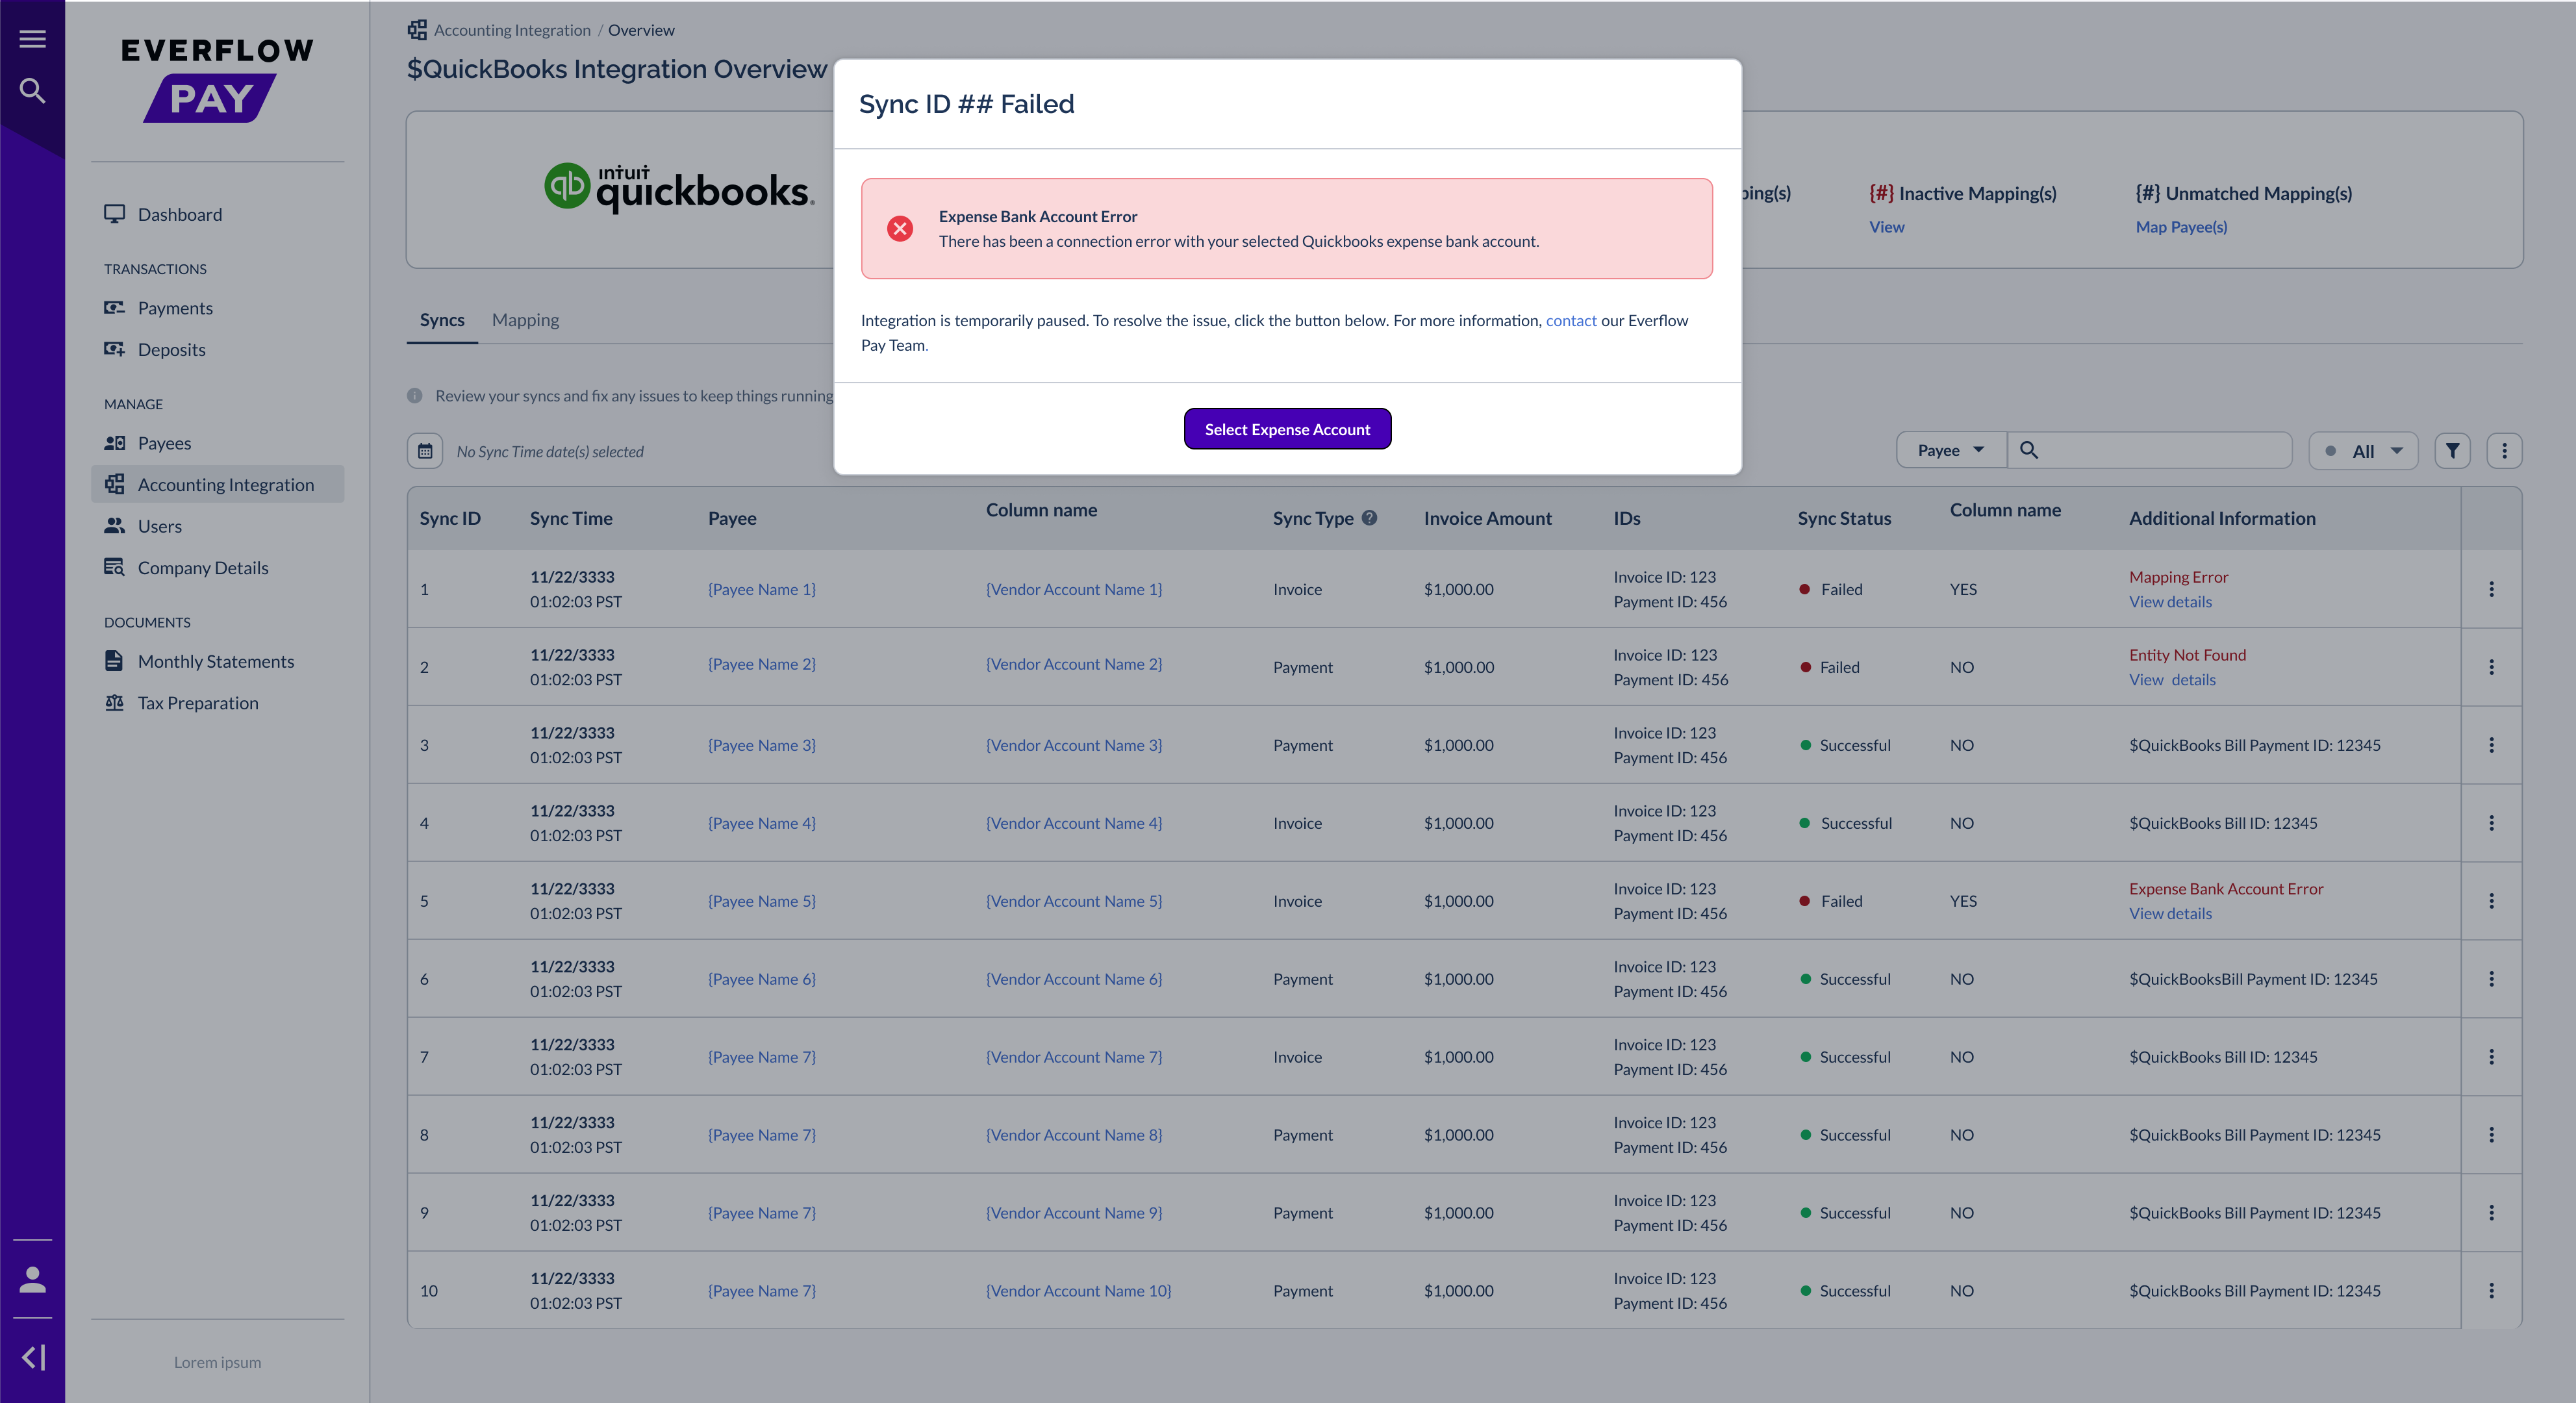Click the Sync ID column header

point(450,518)
